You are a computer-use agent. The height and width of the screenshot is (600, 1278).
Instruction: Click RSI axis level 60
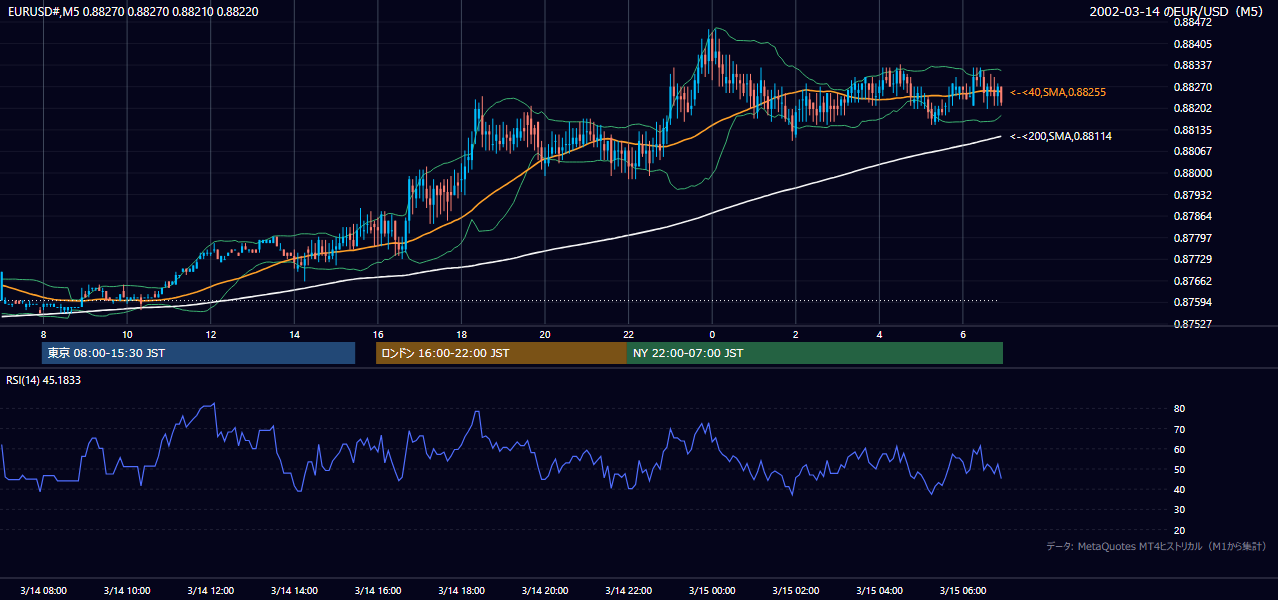tap(1180, 449)
